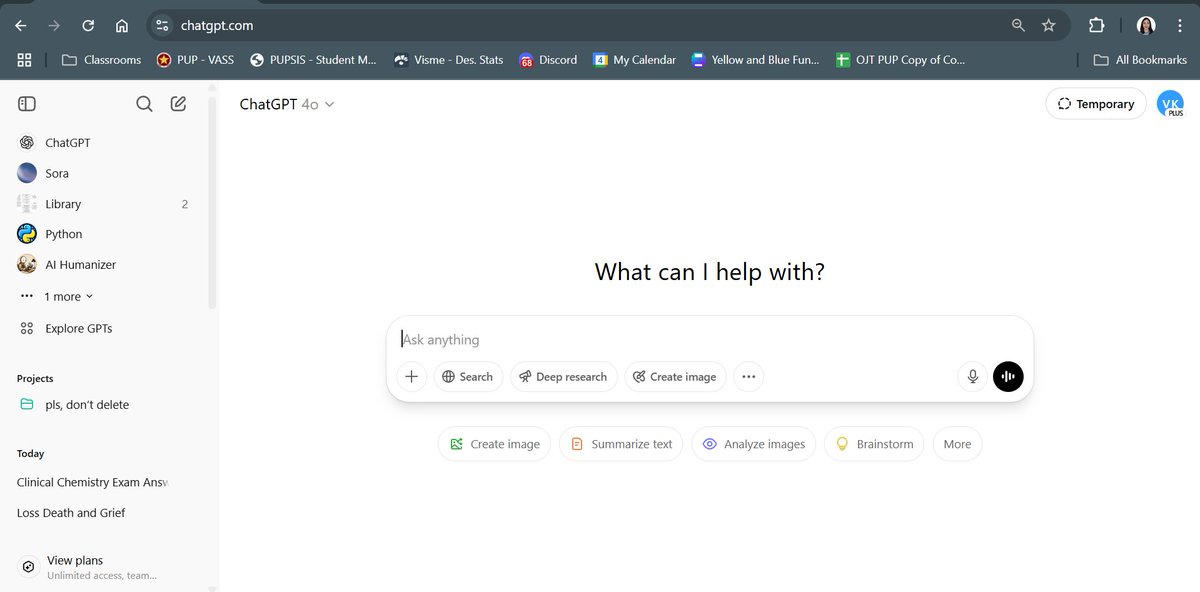1200x592 pixels.
Task: Open the Visme Des. Stats bookmark
Action: [448, 60]
